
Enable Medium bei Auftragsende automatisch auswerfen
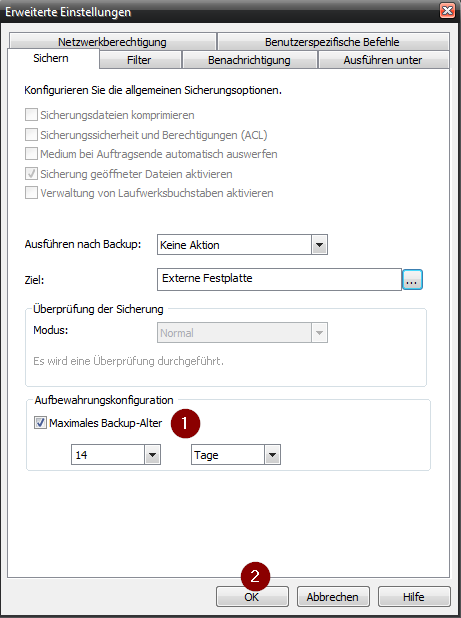point(32,154)
